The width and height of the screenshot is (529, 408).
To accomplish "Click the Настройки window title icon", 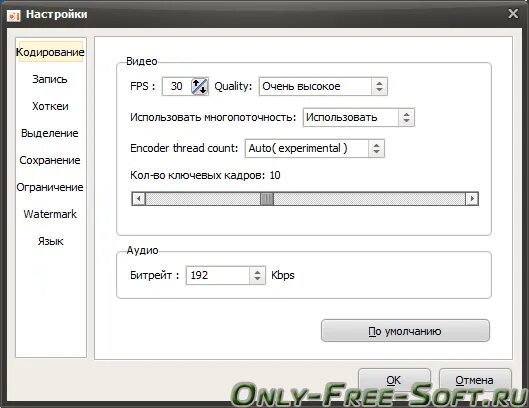I will pos(14,15).
